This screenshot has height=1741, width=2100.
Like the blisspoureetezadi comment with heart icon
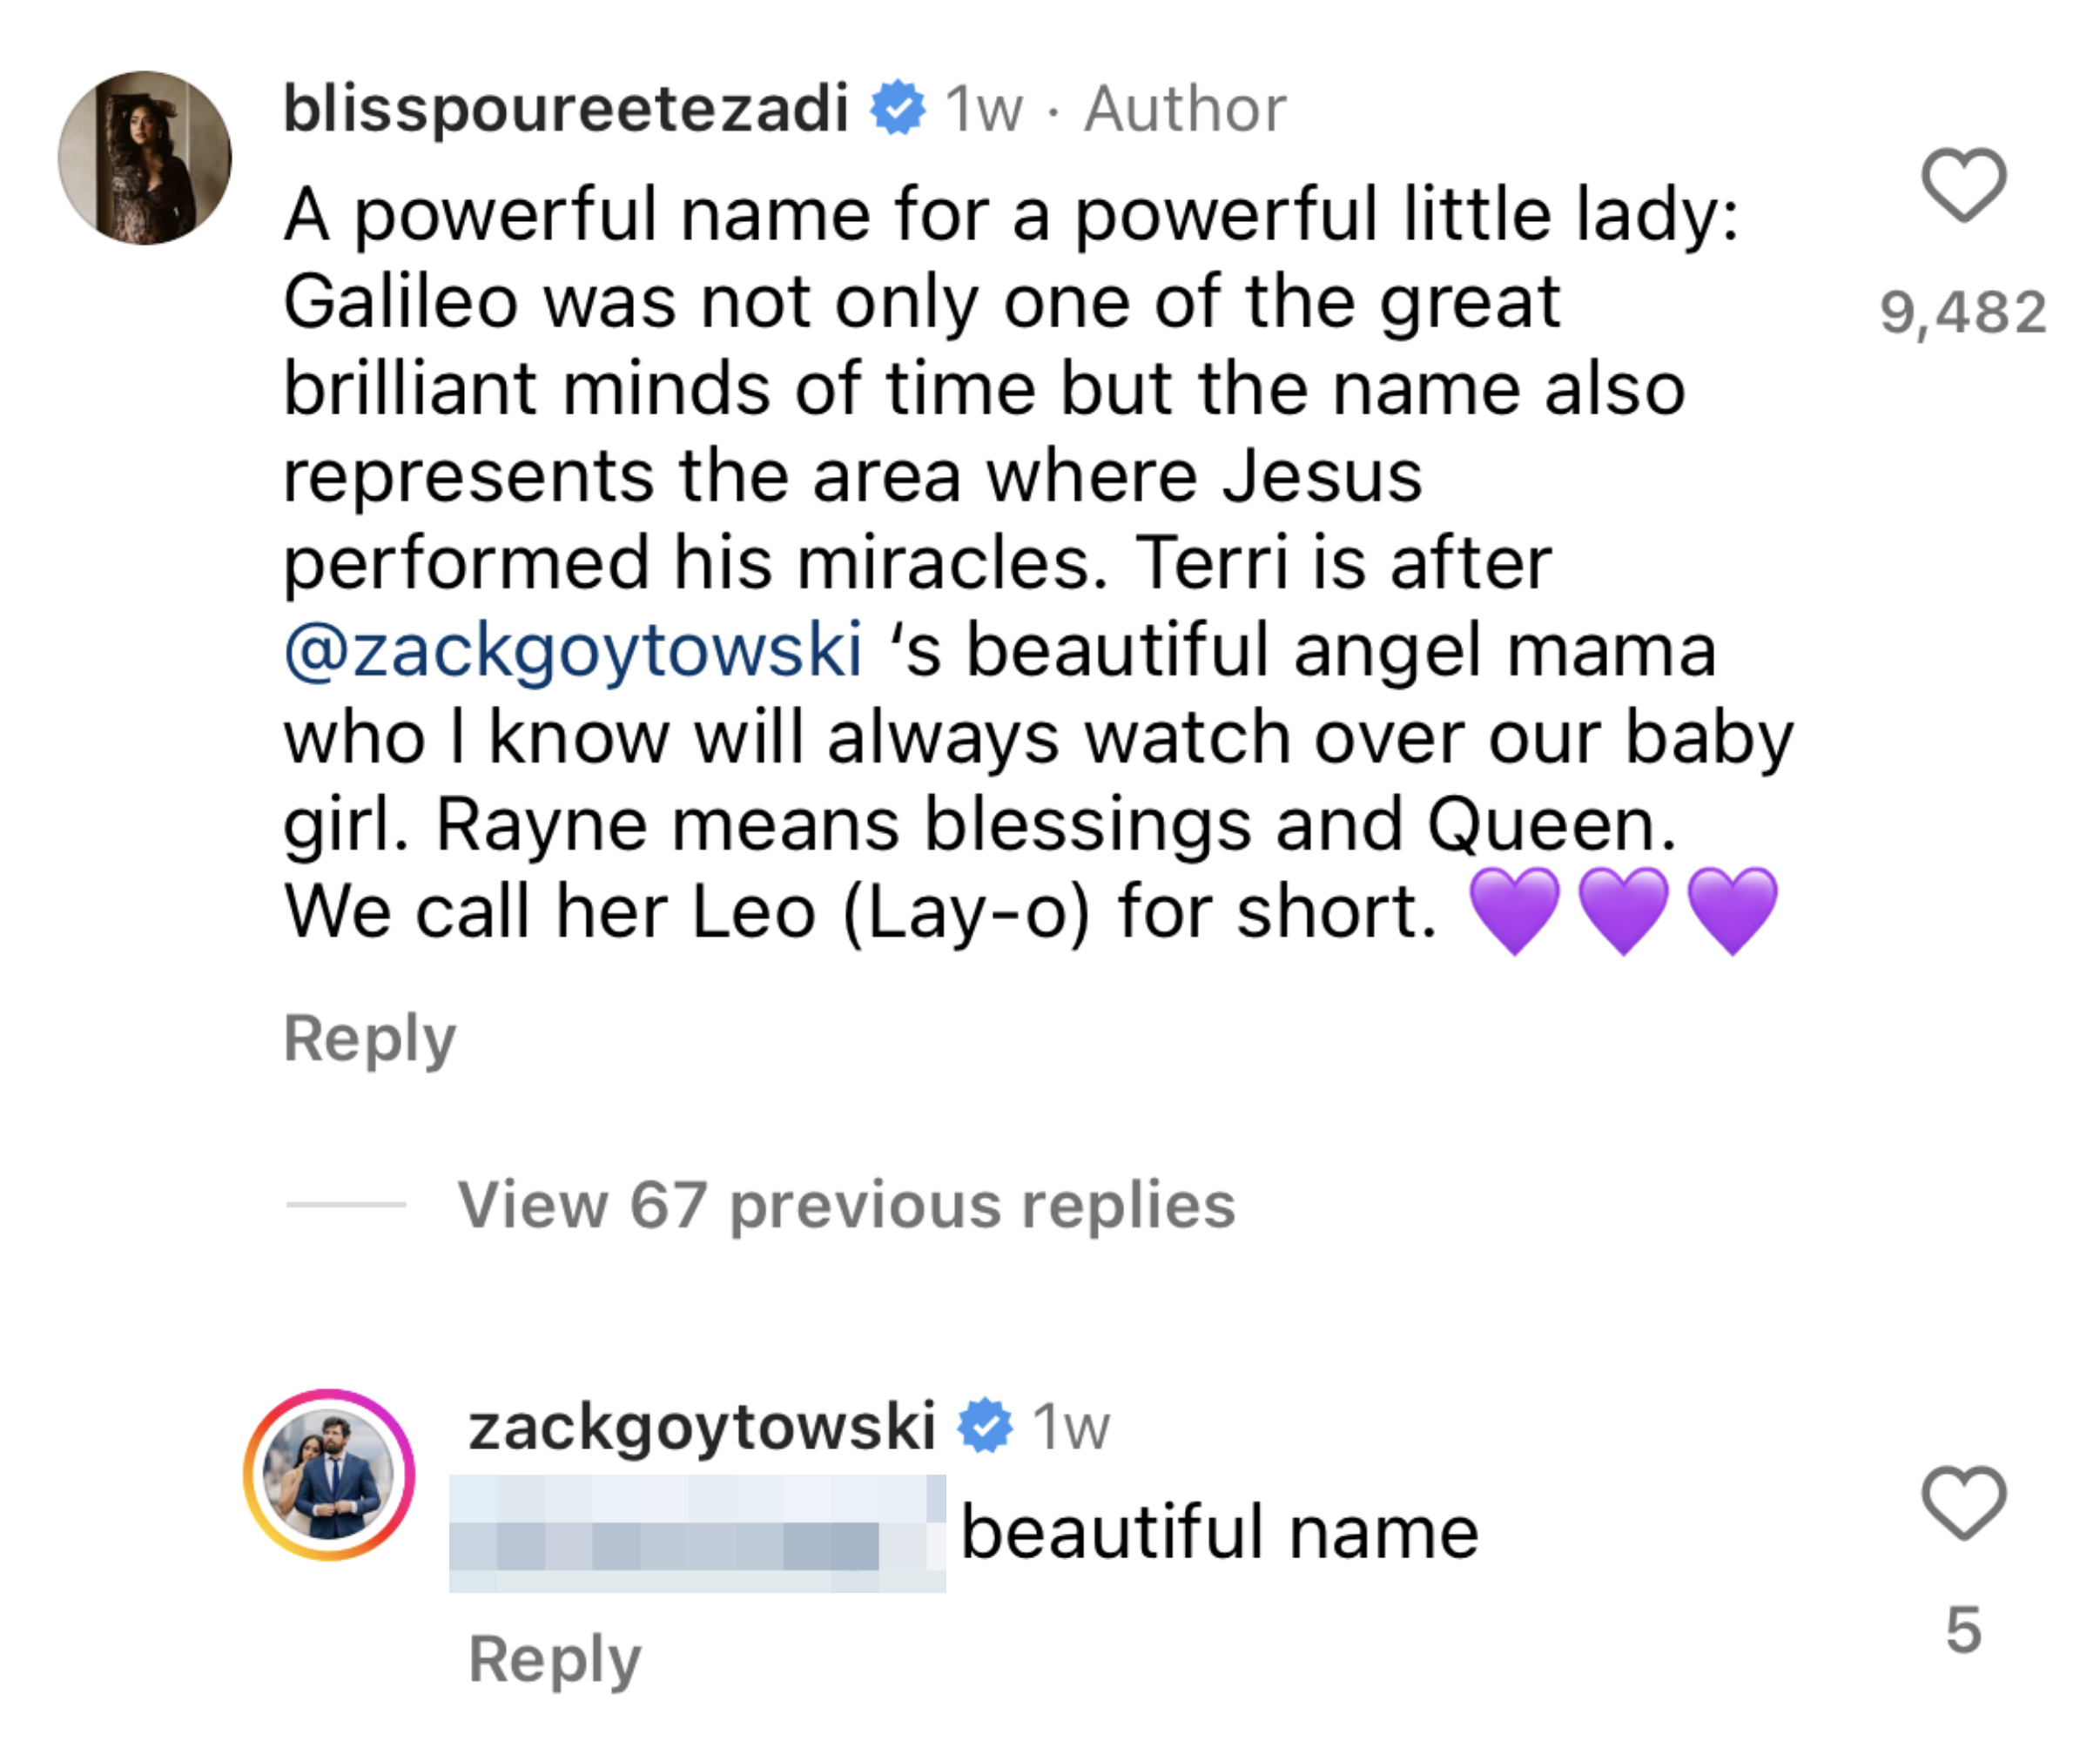coord(1963,185)
